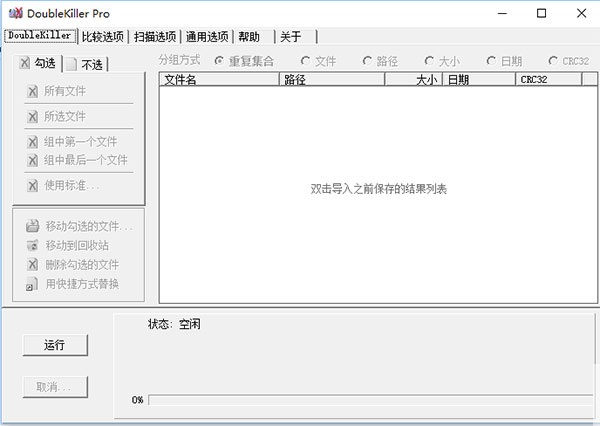
Task: Maximize the DoubleKiller Pro window
Action: point(541,13)
